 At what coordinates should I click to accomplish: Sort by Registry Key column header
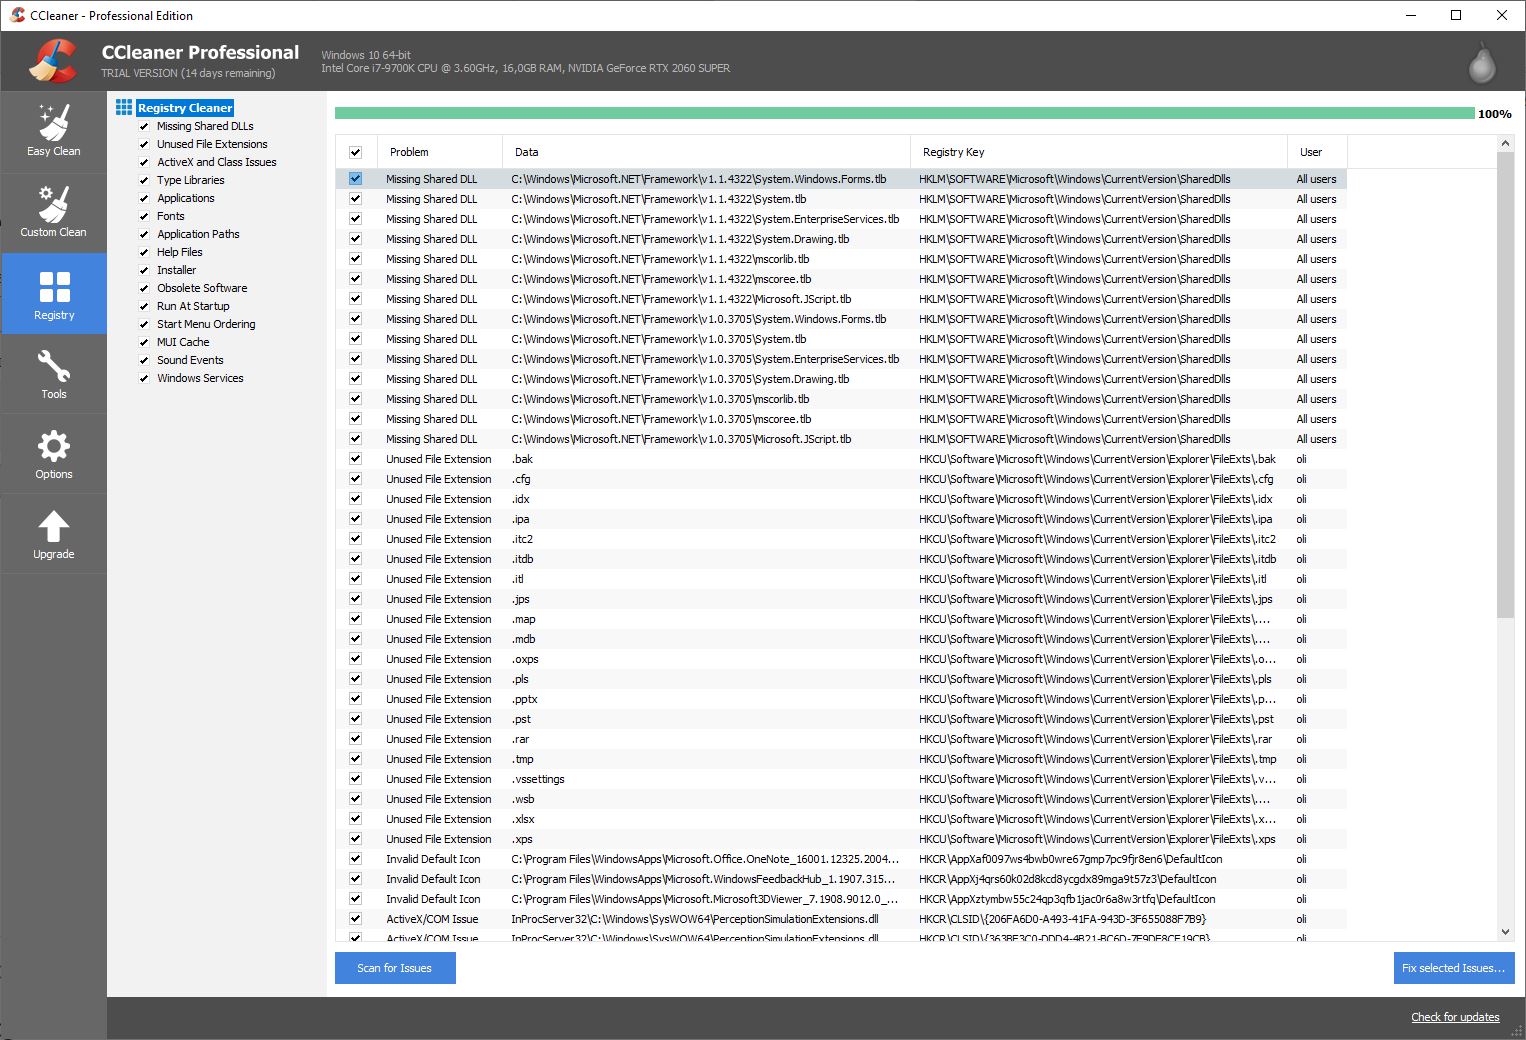pos(1099,152)
